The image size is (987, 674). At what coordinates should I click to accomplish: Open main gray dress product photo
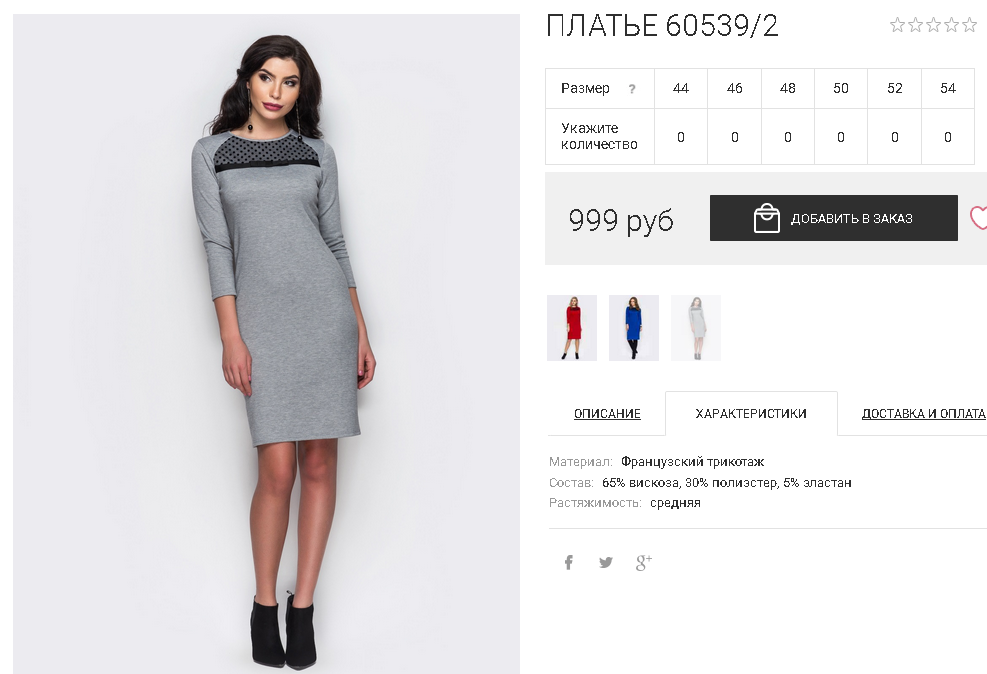point(266,344)
